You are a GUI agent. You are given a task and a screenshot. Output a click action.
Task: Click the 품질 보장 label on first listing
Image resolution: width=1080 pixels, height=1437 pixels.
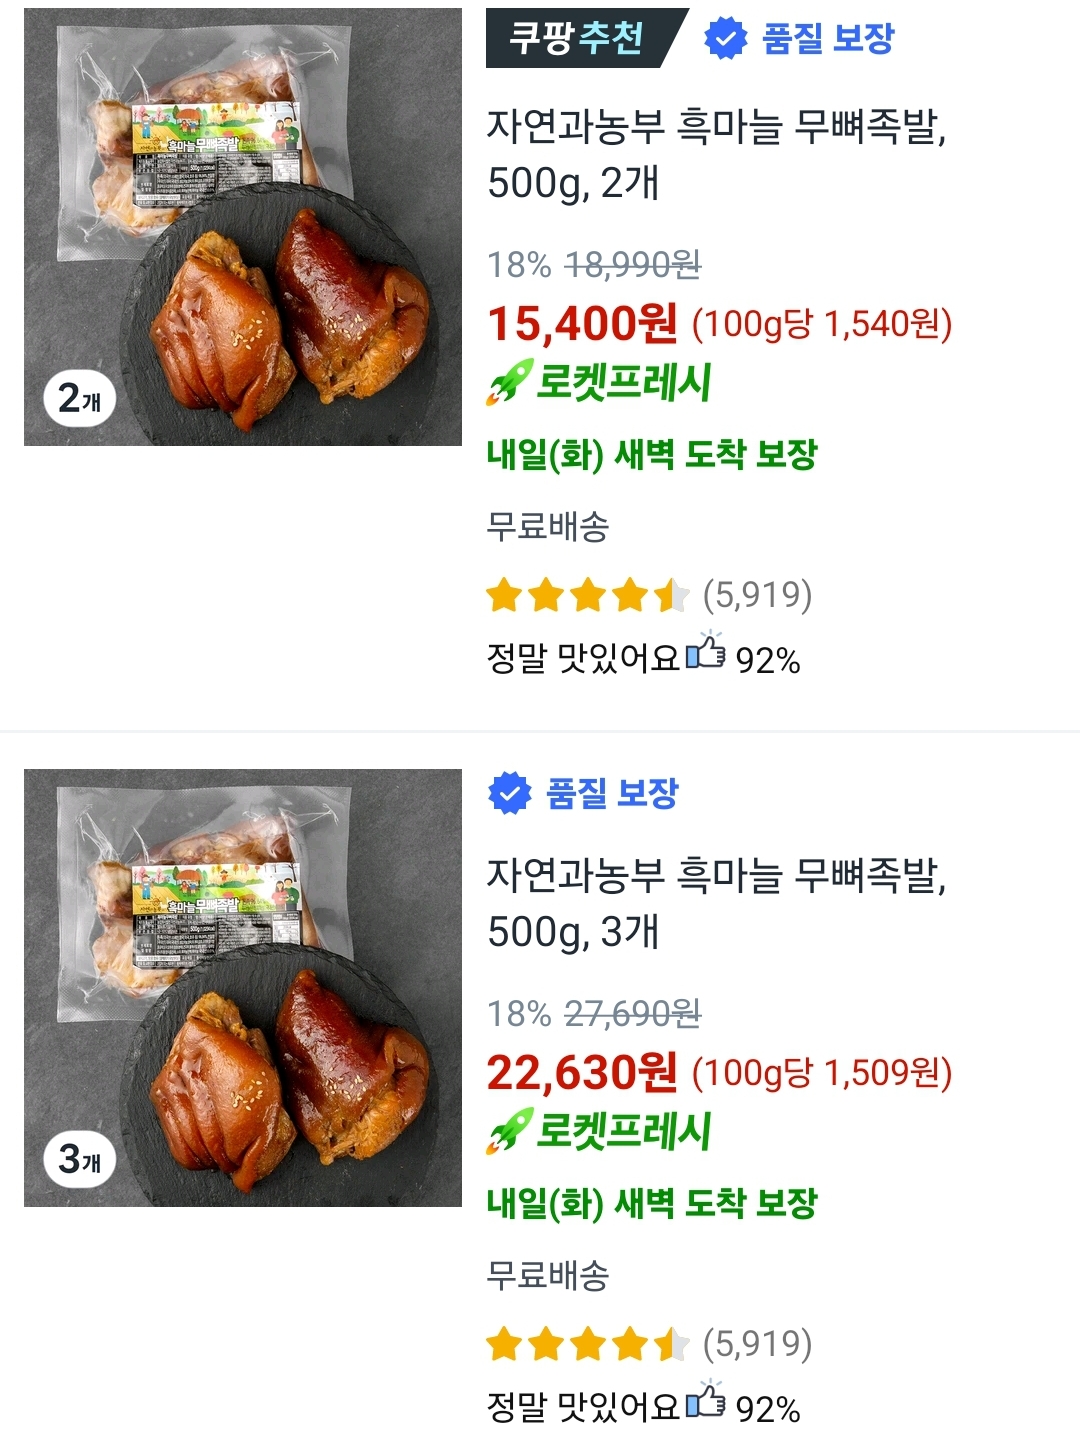click(828, 39)
